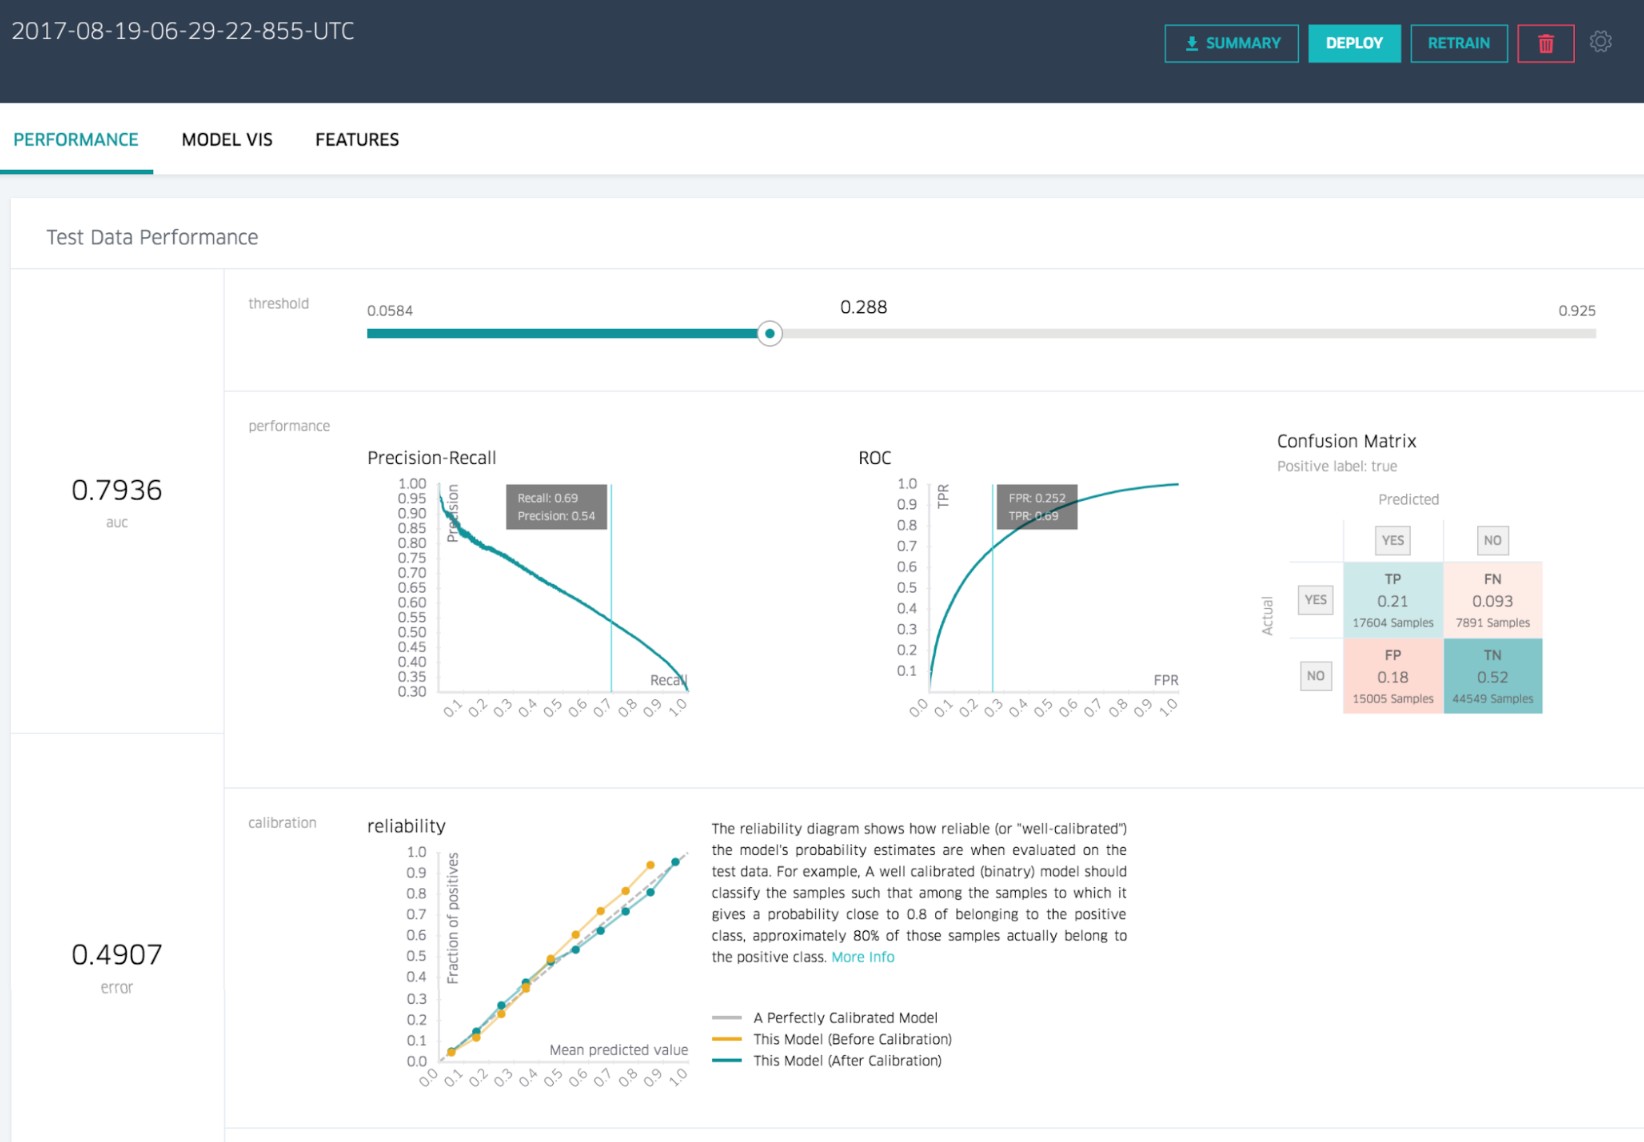Click the Predicted YES label box

click(1392, 541)
